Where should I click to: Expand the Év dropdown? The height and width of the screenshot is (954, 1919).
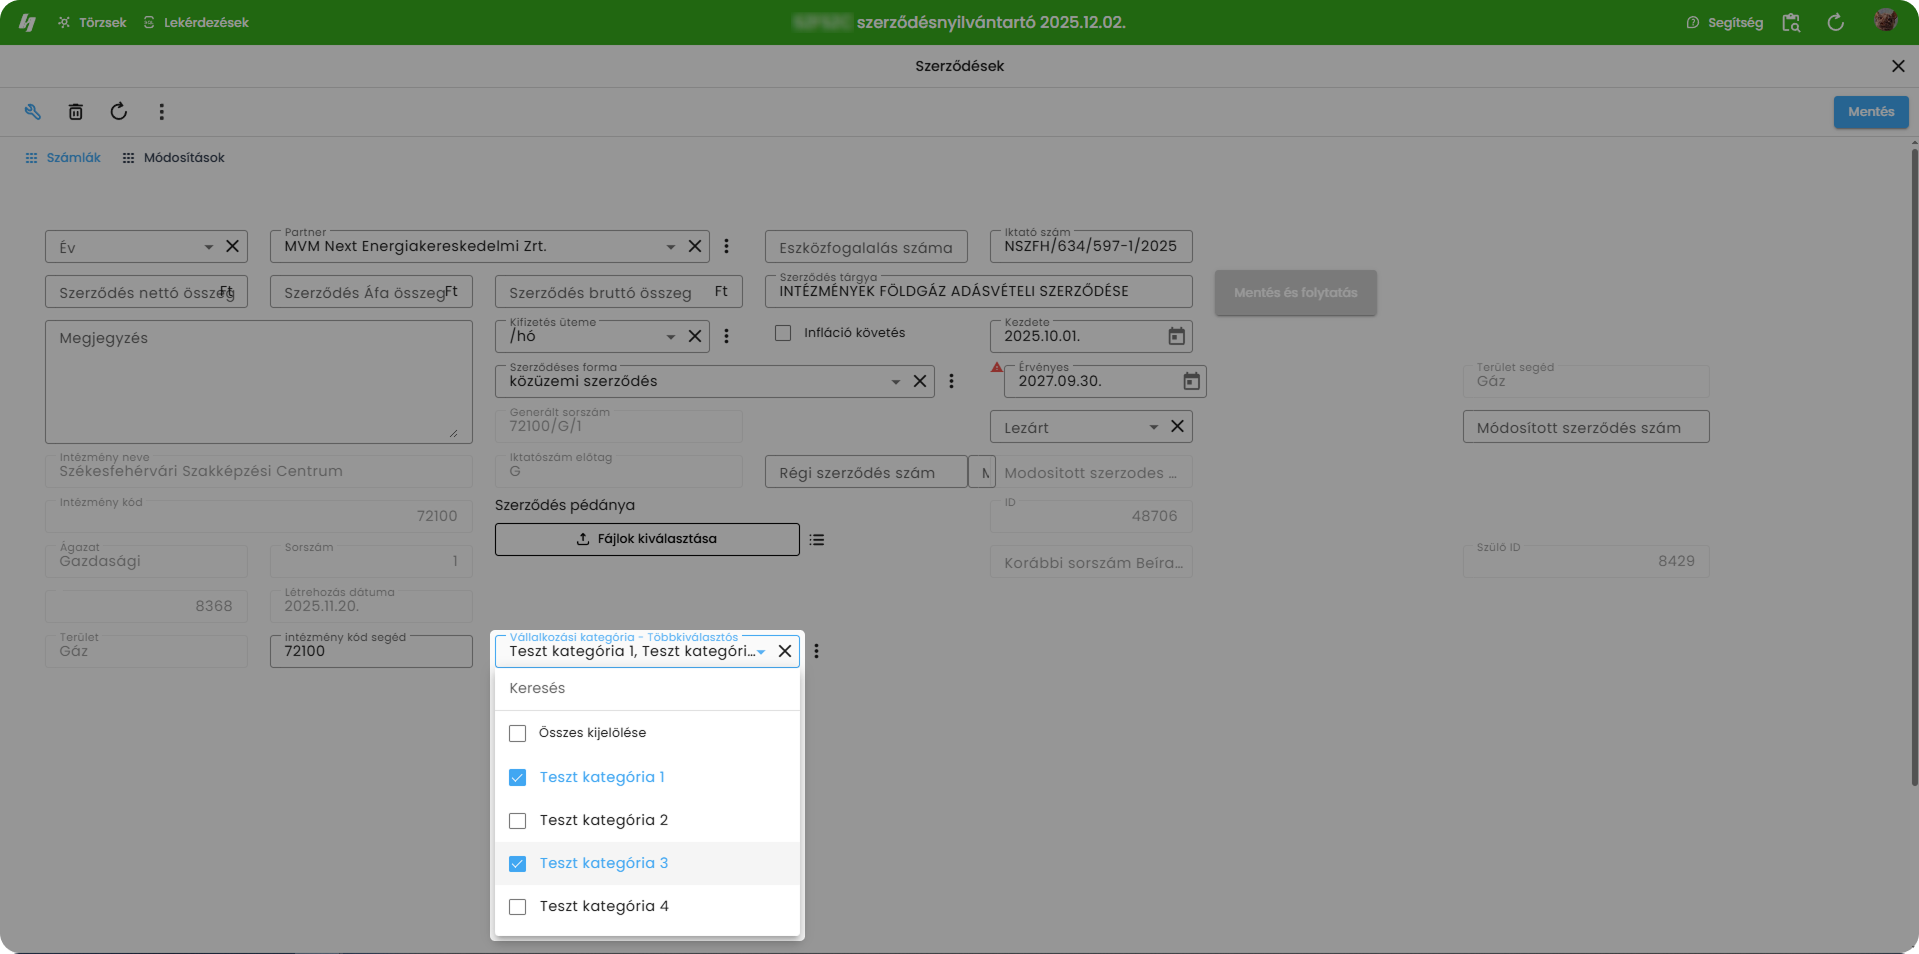208,247
